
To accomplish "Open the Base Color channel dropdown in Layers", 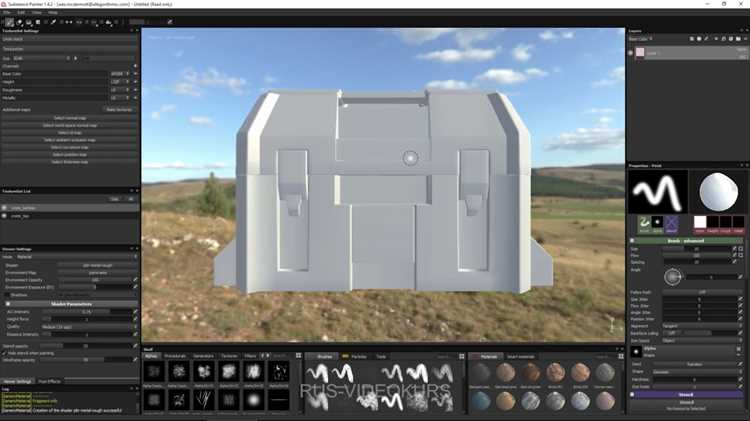I will coord(641,39).
